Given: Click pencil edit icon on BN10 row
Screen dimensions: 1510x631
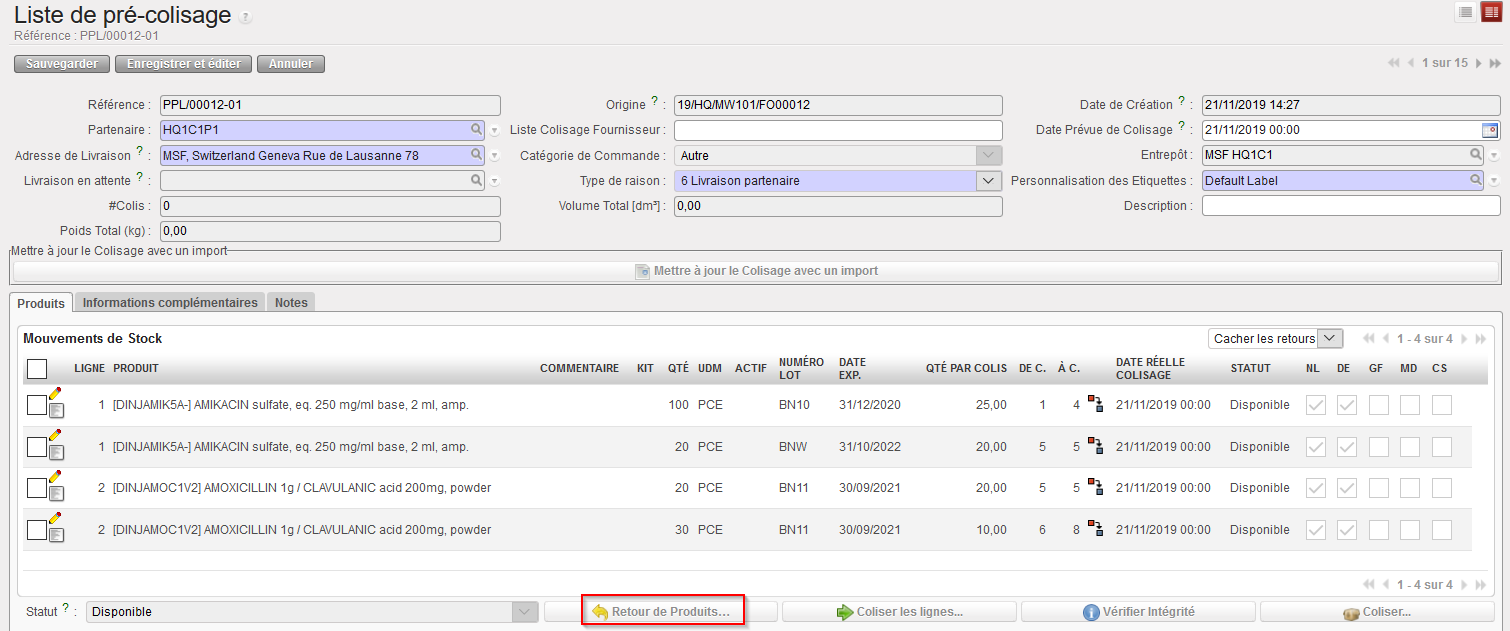Looking at the screenshot, I should click(55, 395).
